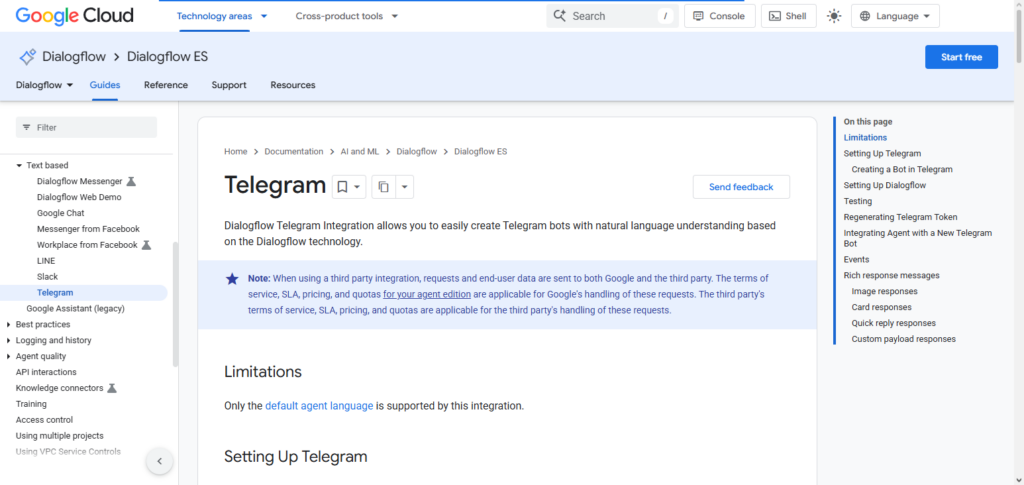The image size is (1024, 485).
Task: Open Messenger from Facebook in sidebar
Action: 88,229
